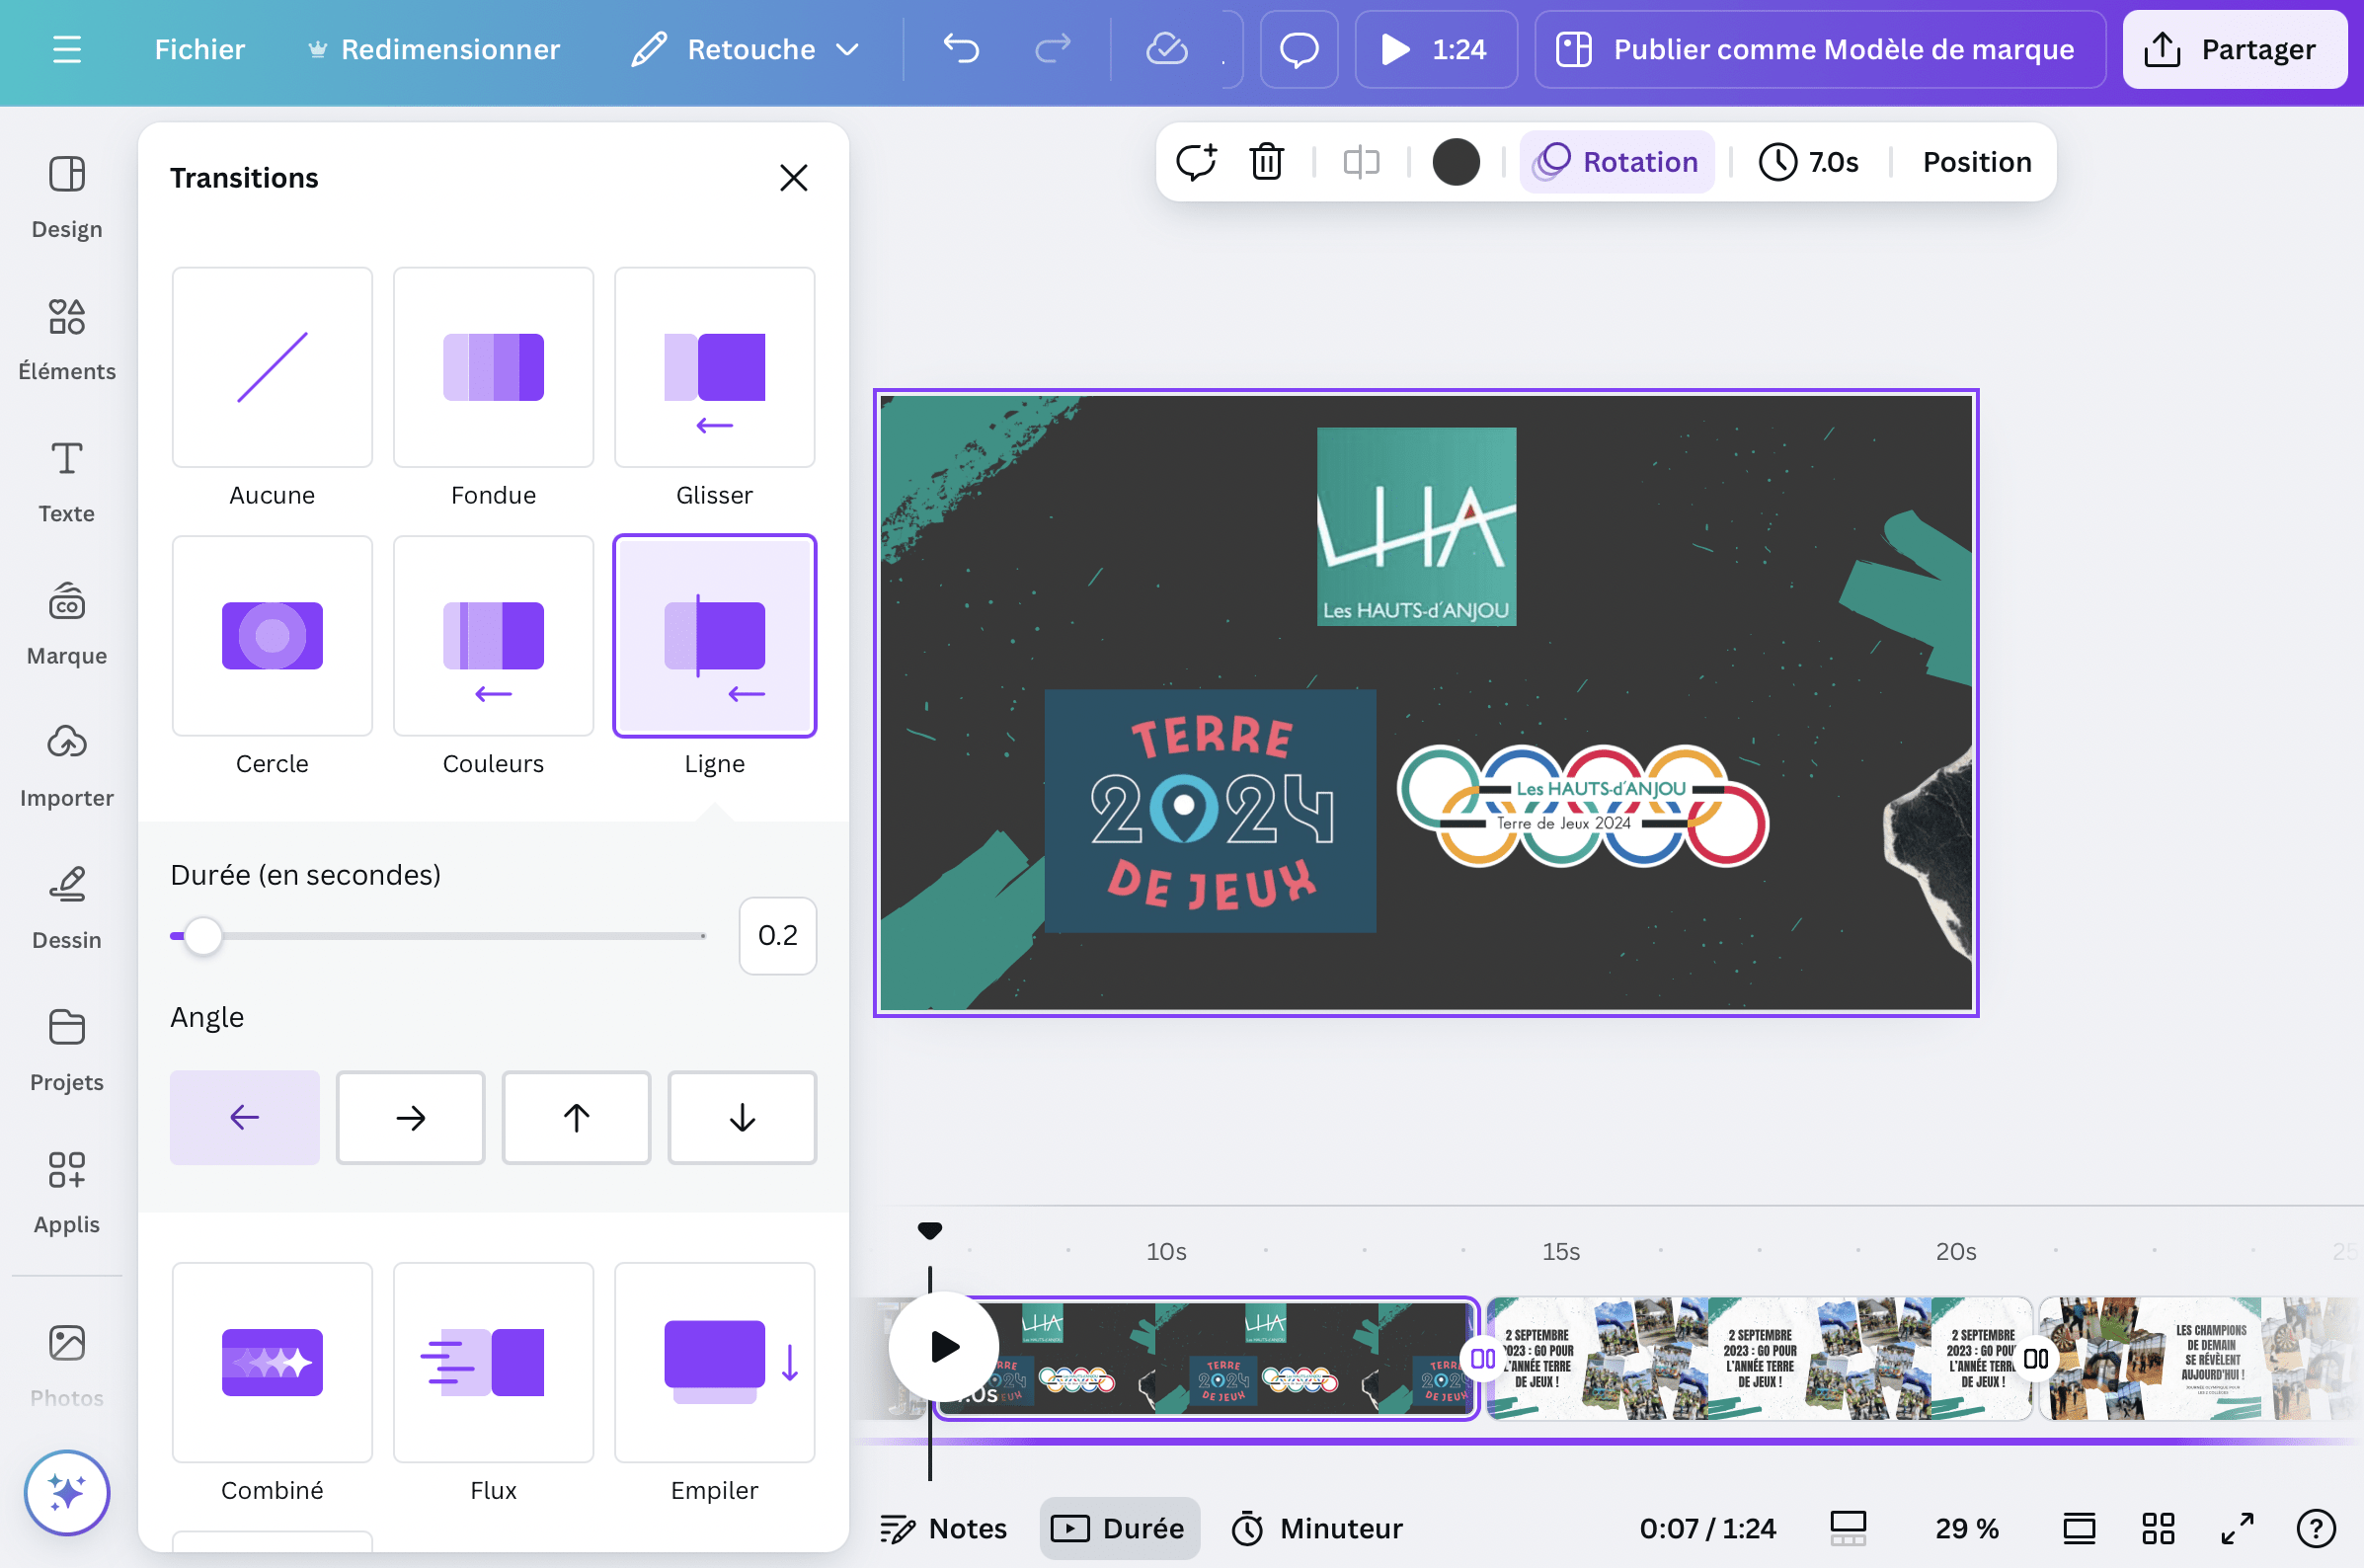Select the Aucune transition

pyautogui.click(x=272, y=367)
